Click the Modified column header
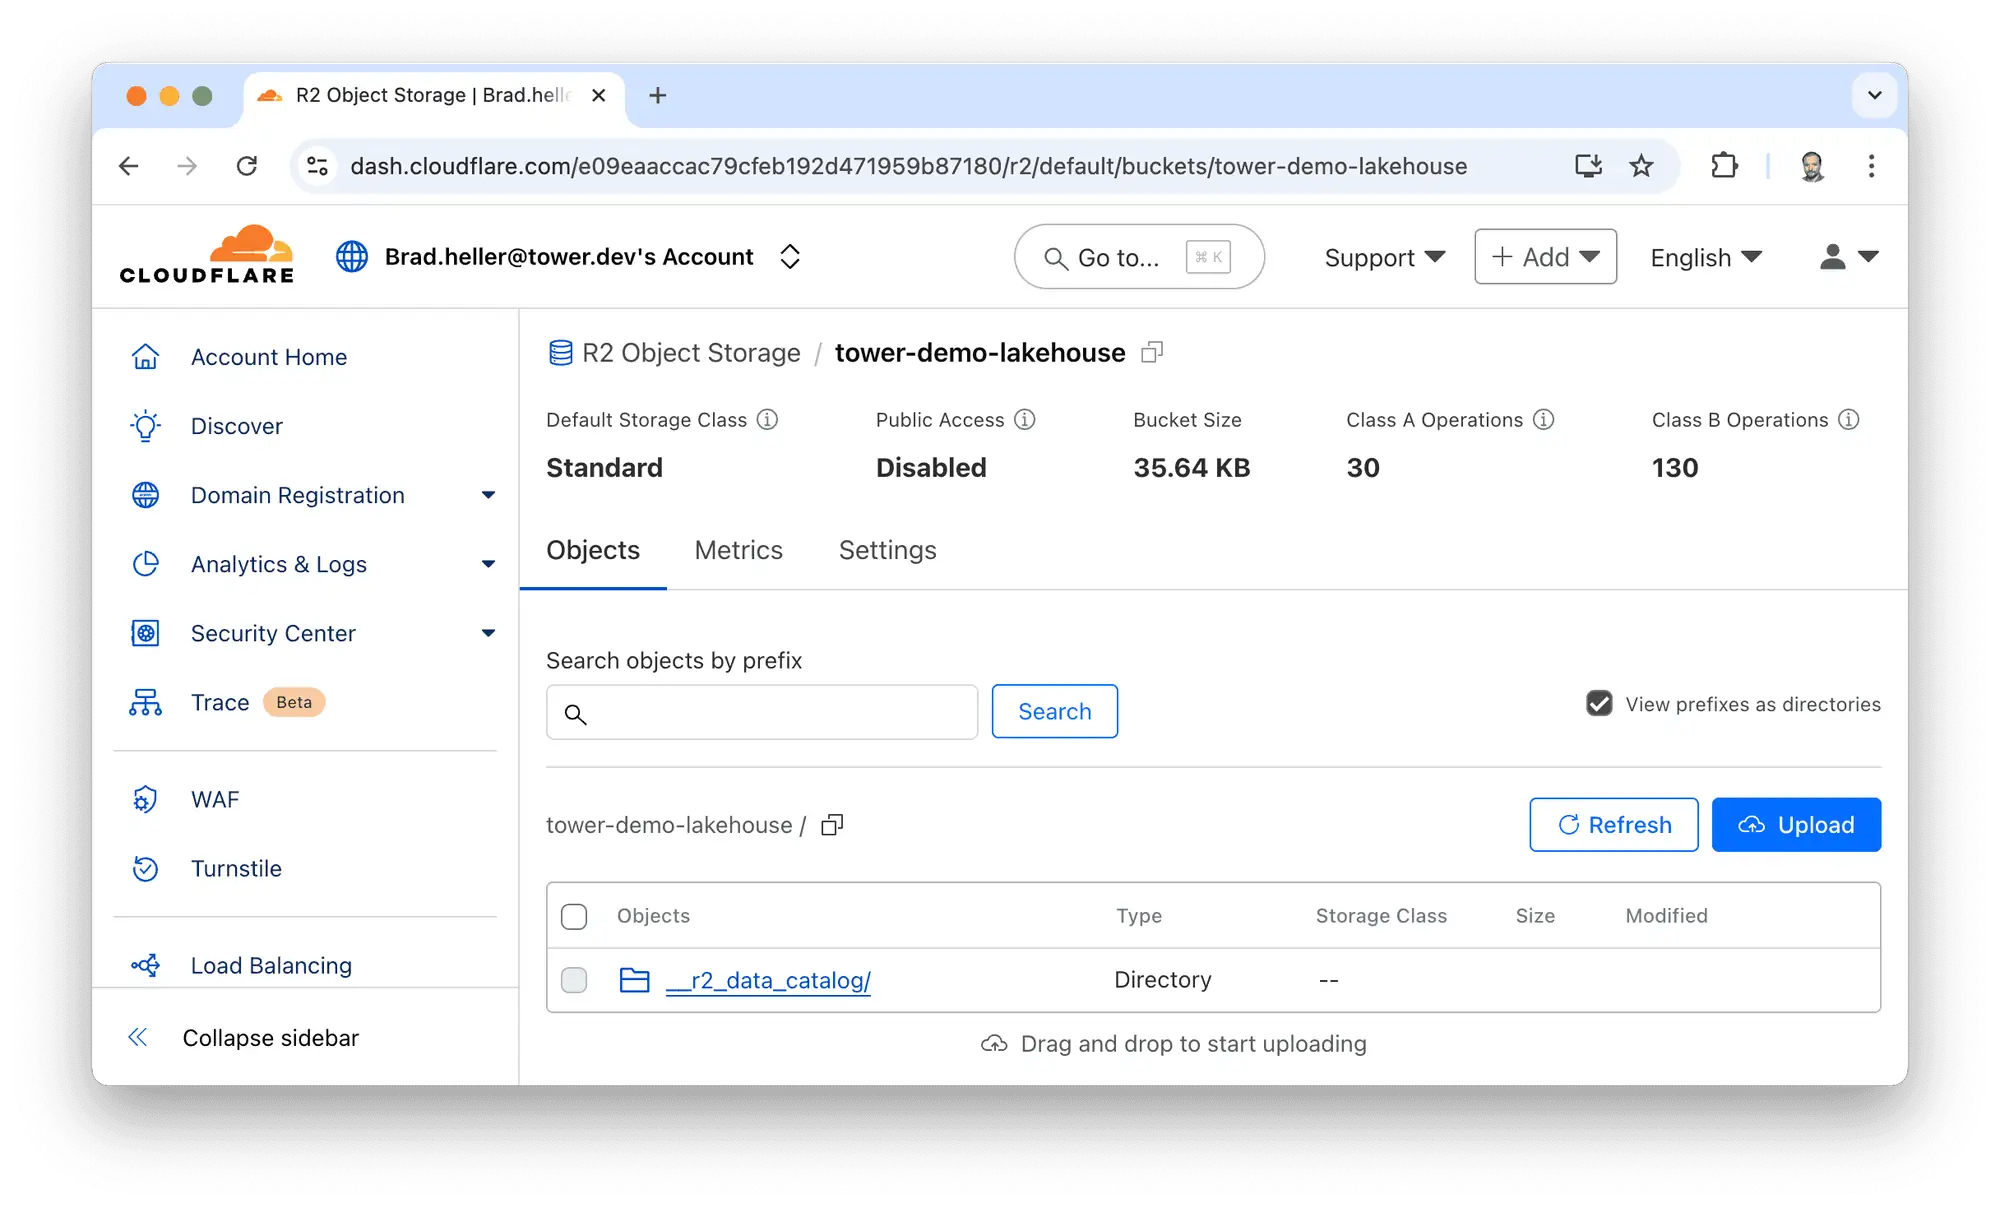 1666,916
